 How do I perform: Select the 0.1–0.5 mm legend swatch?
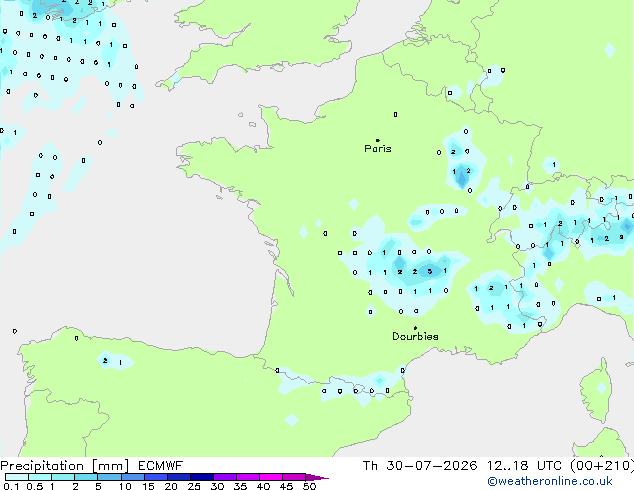click(x=17, y=477)
